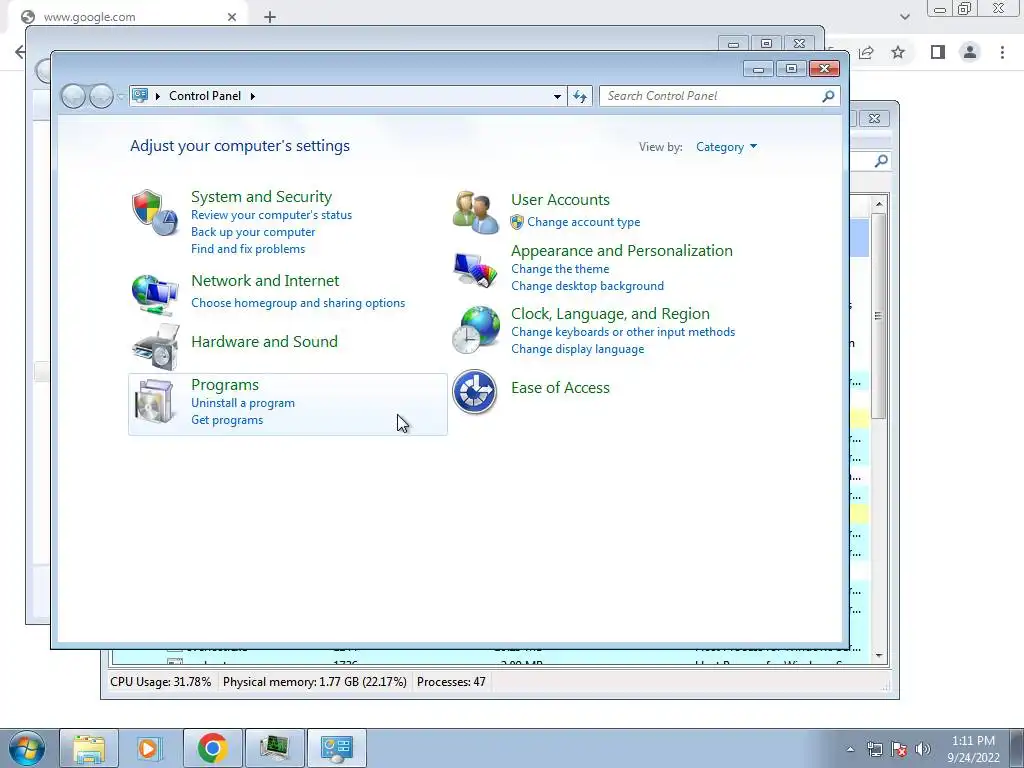The height and width of the screenshot is (768, 1024).
Task: Open Ease of Access heading
Action: (560, 388)
